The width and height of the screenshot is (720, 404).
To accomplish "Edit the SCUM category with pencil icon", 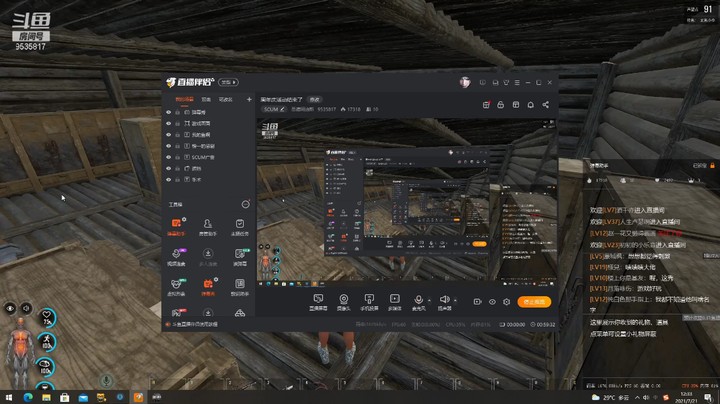I will click(282, 109).
